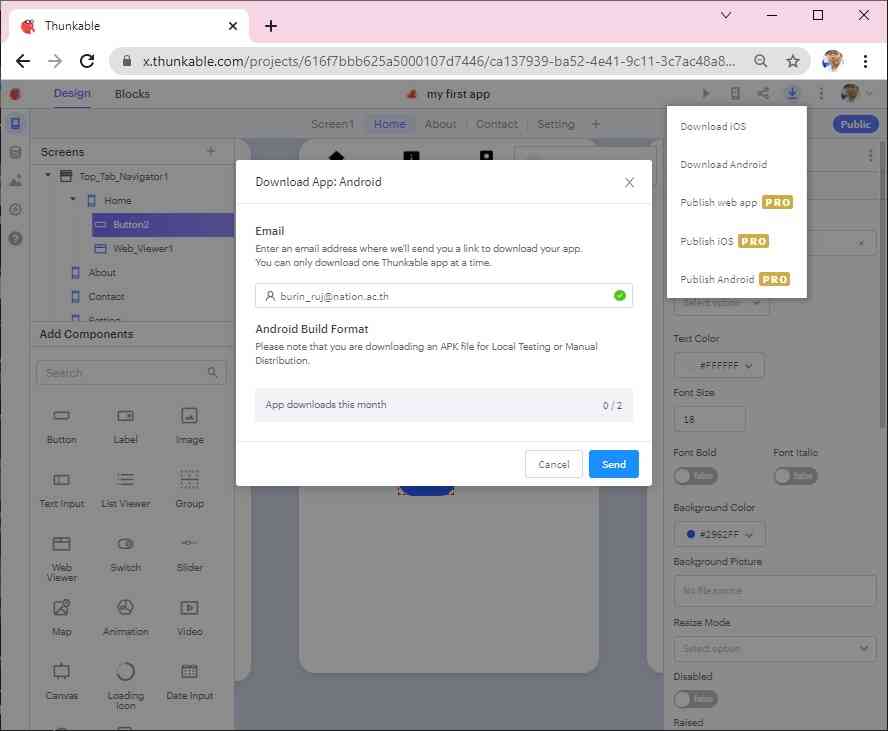
Task: Choose Publish web app option
Action: (x=736, y=202)
